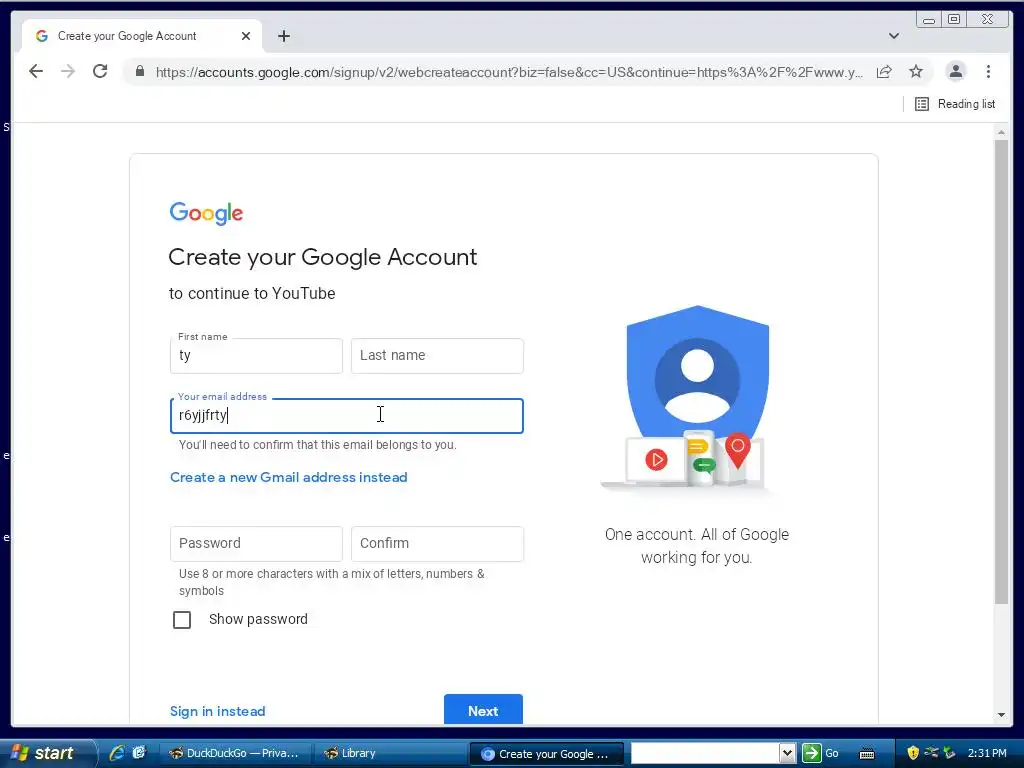Click the email confirmation hint text
Screen dimensions: 1024x768
(317, 445)
